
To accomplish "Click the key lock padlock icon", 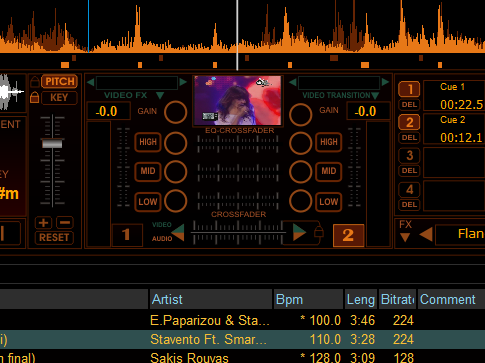I will pos(35,98).
